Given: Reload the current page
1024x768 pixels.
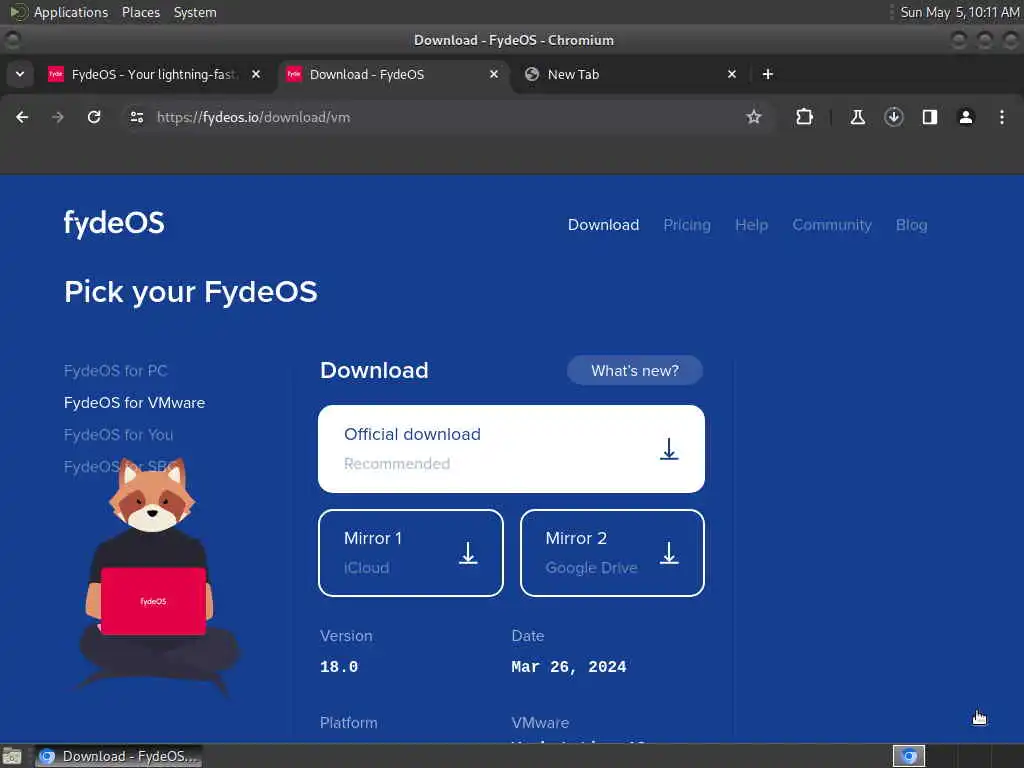Looking at the screenshot, I should point(94,117).
